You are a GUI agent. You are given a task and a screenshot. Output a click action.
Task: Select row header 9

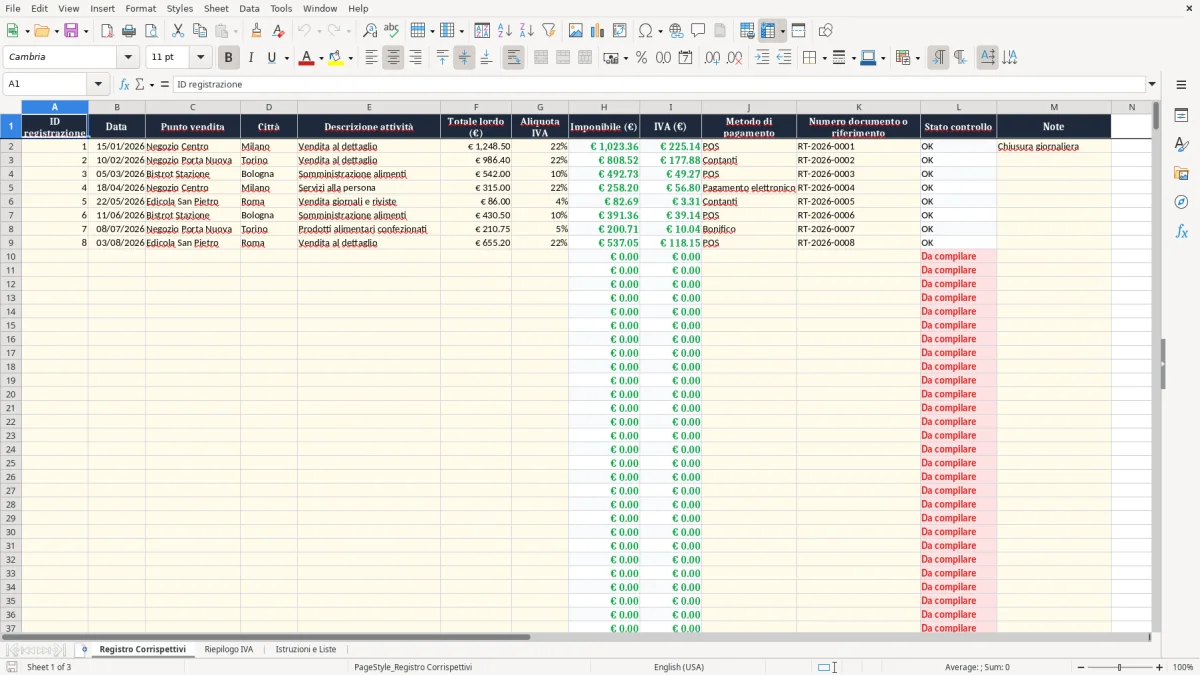pyautogui.click(x=11, y=242)
